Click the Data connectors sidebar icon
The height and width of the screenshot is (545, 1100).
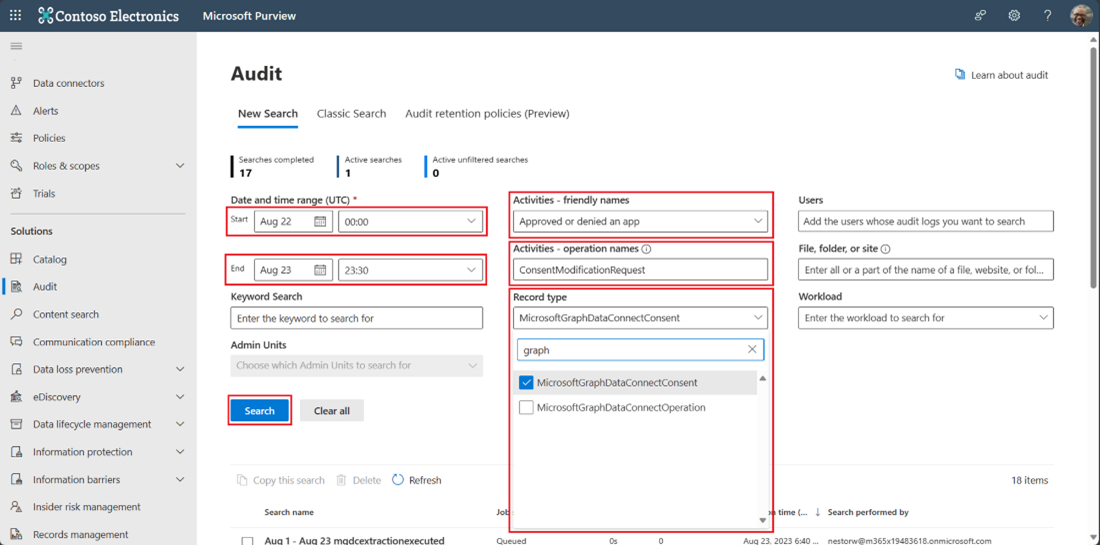17,83
